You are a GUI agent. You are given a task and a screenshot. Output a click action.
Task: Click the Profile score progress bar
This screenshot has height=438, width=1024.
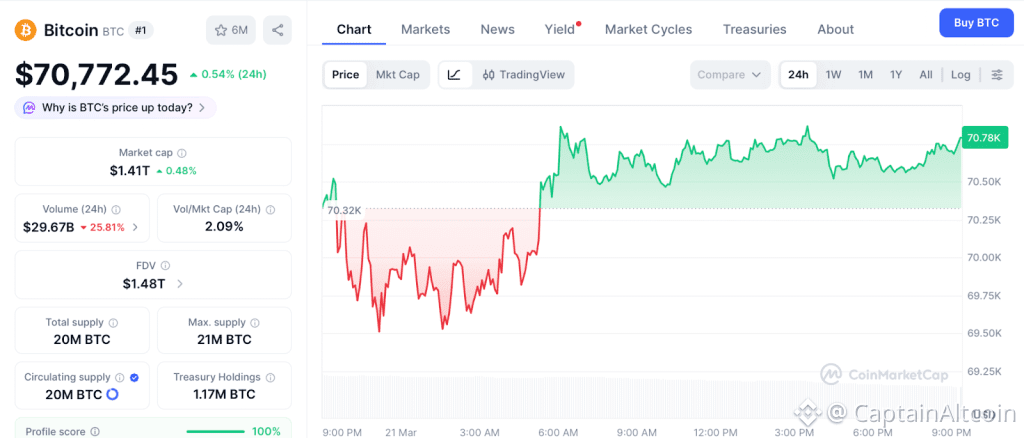click(218, 432)
